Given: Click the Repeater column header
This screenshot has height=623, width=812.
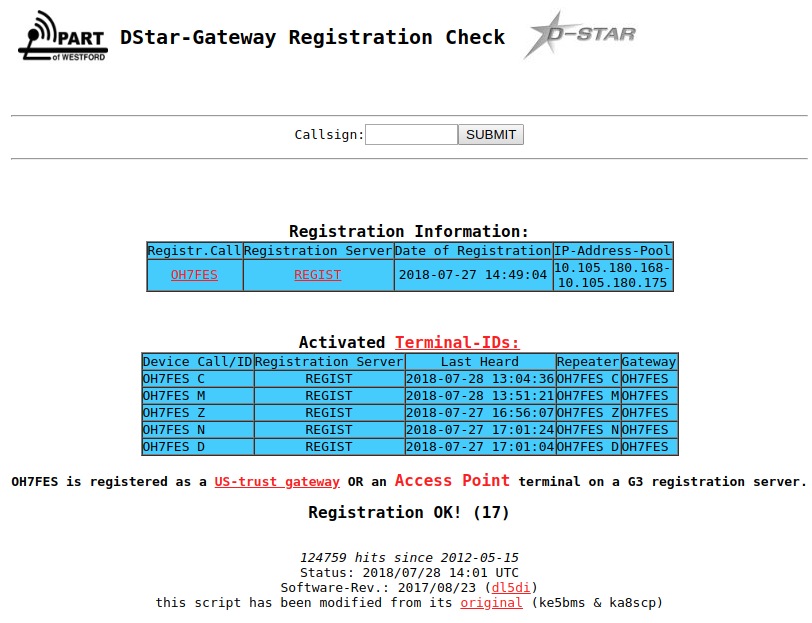Looking at the screenshot, I should (x=588, y=361).
